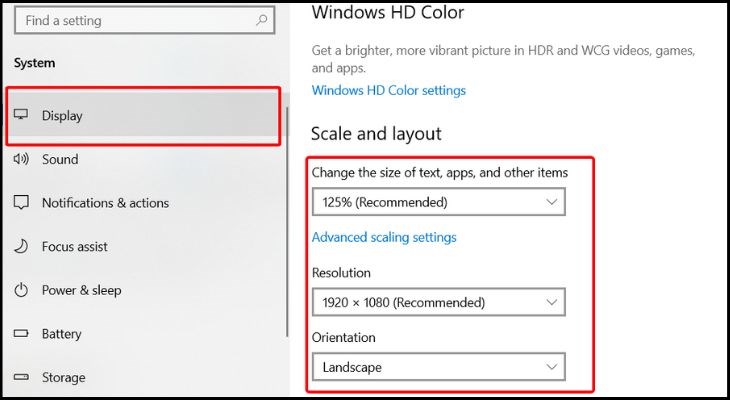Image resolution: width=730 pixels, height=400 pixels.
Task: Go to Notifications & actions settings
Action: click(x=105, y=203)
